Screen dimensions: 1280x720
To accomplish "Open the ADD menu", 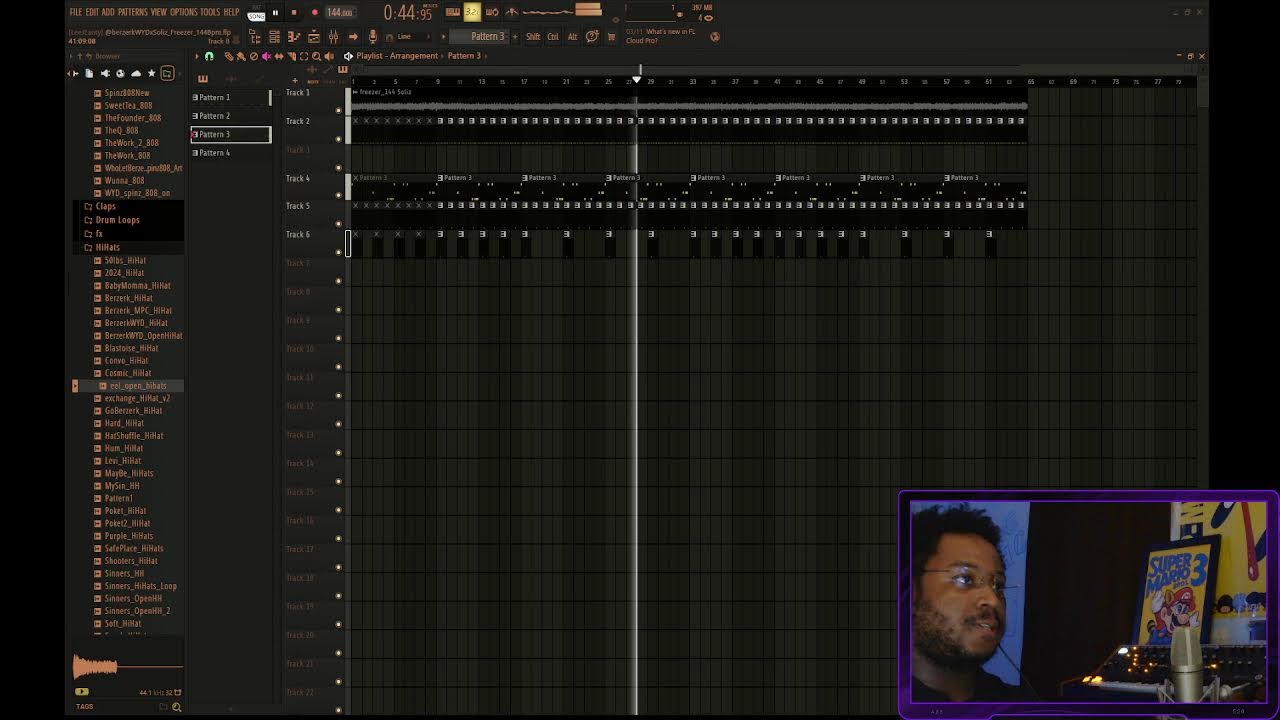I will coord(108,12).
